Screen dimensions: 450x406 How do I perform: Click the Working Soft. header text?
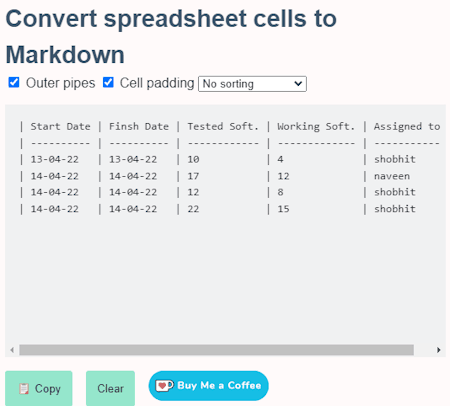(316, 127)
